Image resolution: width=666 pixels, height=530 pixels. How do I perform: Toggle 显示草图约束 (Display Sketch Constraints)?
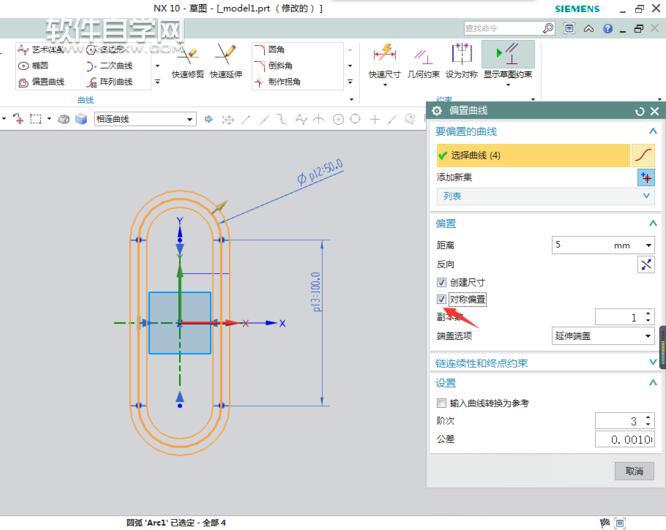(508, 61)
